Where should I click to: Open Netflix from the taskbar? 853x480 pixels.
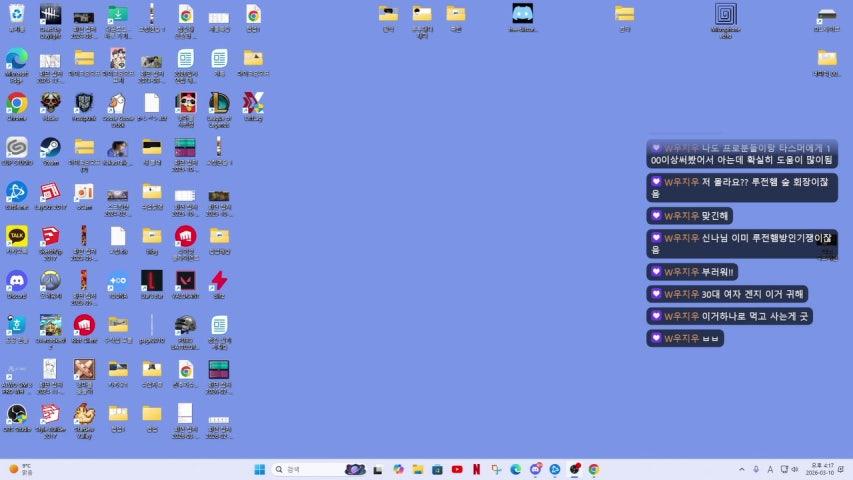pos(477,469)
